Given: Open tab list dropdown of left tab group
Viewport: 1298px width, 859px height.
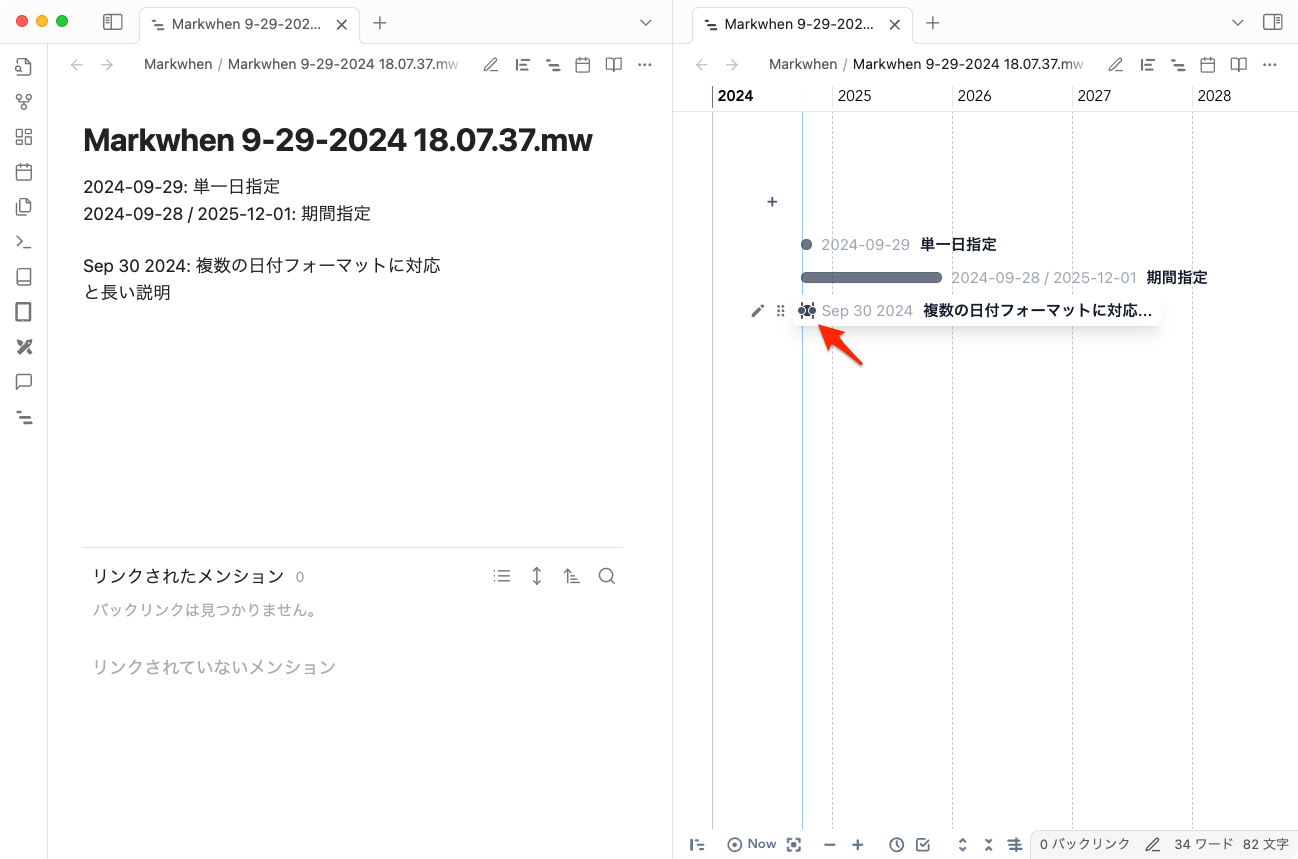Looking at the screenshot, I should tap(646, 23).
